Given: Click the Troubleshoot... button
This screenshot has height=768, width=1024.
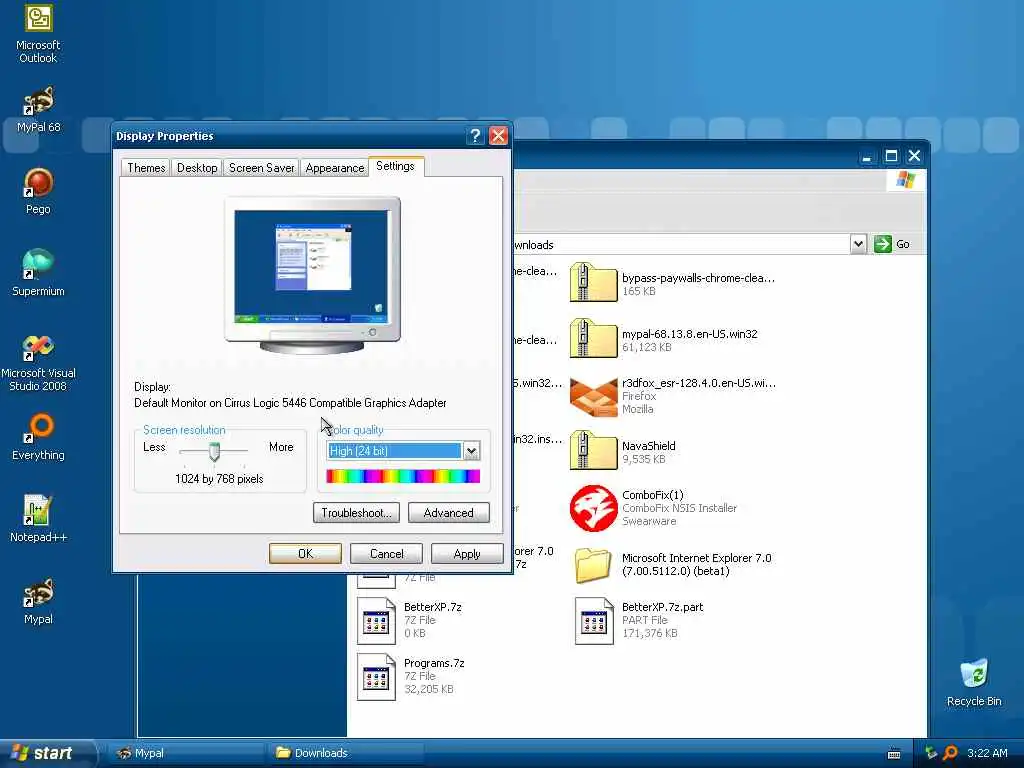Looking at the screenshot, I should 356,513.
